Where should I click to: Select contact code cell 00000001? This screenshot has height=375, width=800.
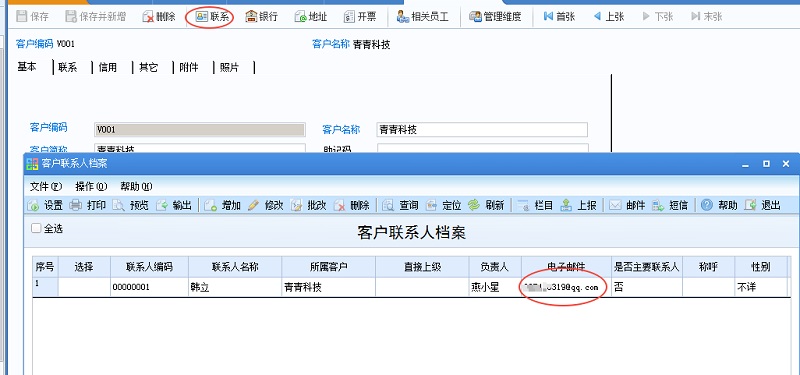tap(149, 287)
